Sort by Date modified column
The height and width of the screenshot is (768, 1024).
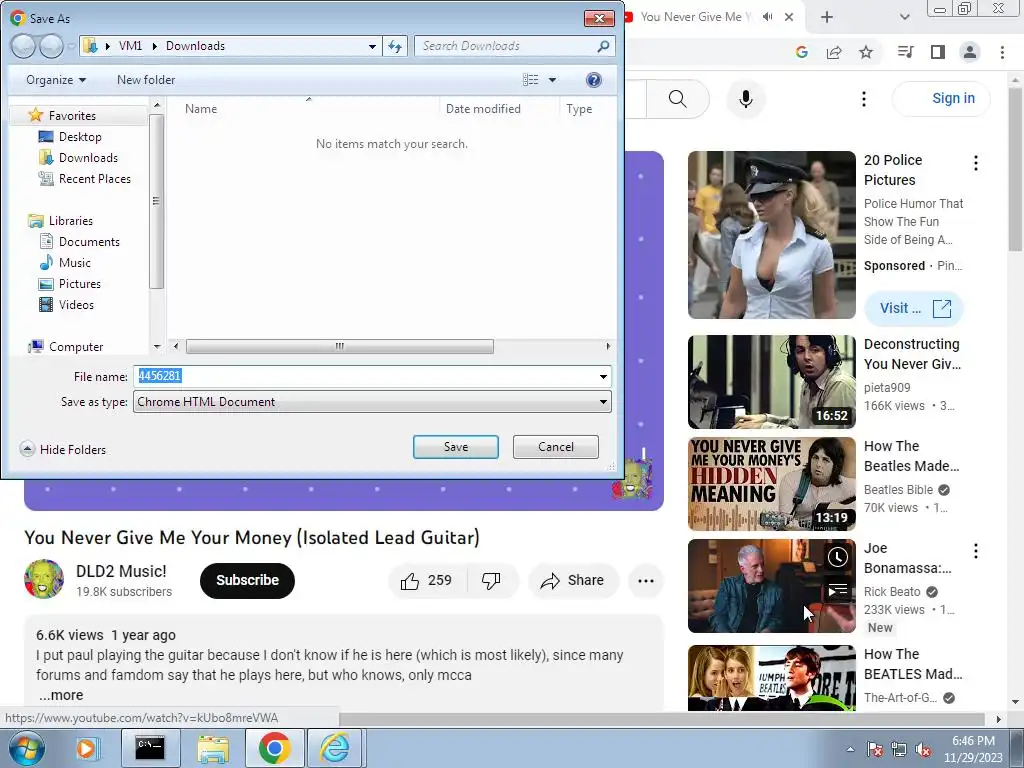[483, 109]
